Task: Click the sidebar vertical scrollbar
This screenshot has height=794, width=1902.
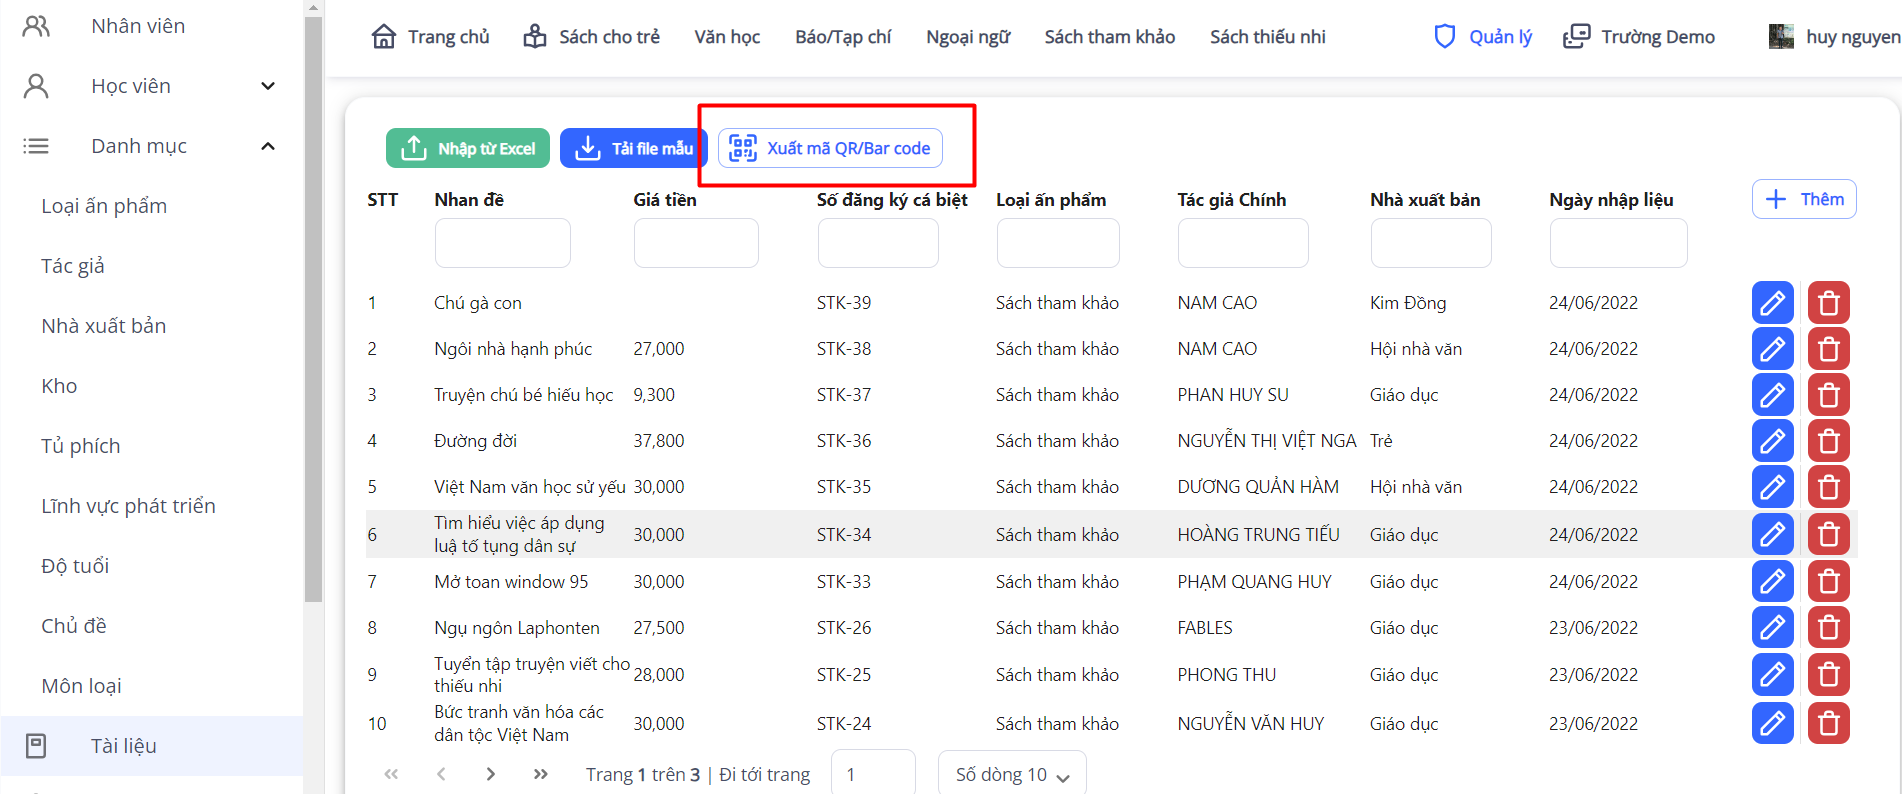Action: click(x=313, y=300)
